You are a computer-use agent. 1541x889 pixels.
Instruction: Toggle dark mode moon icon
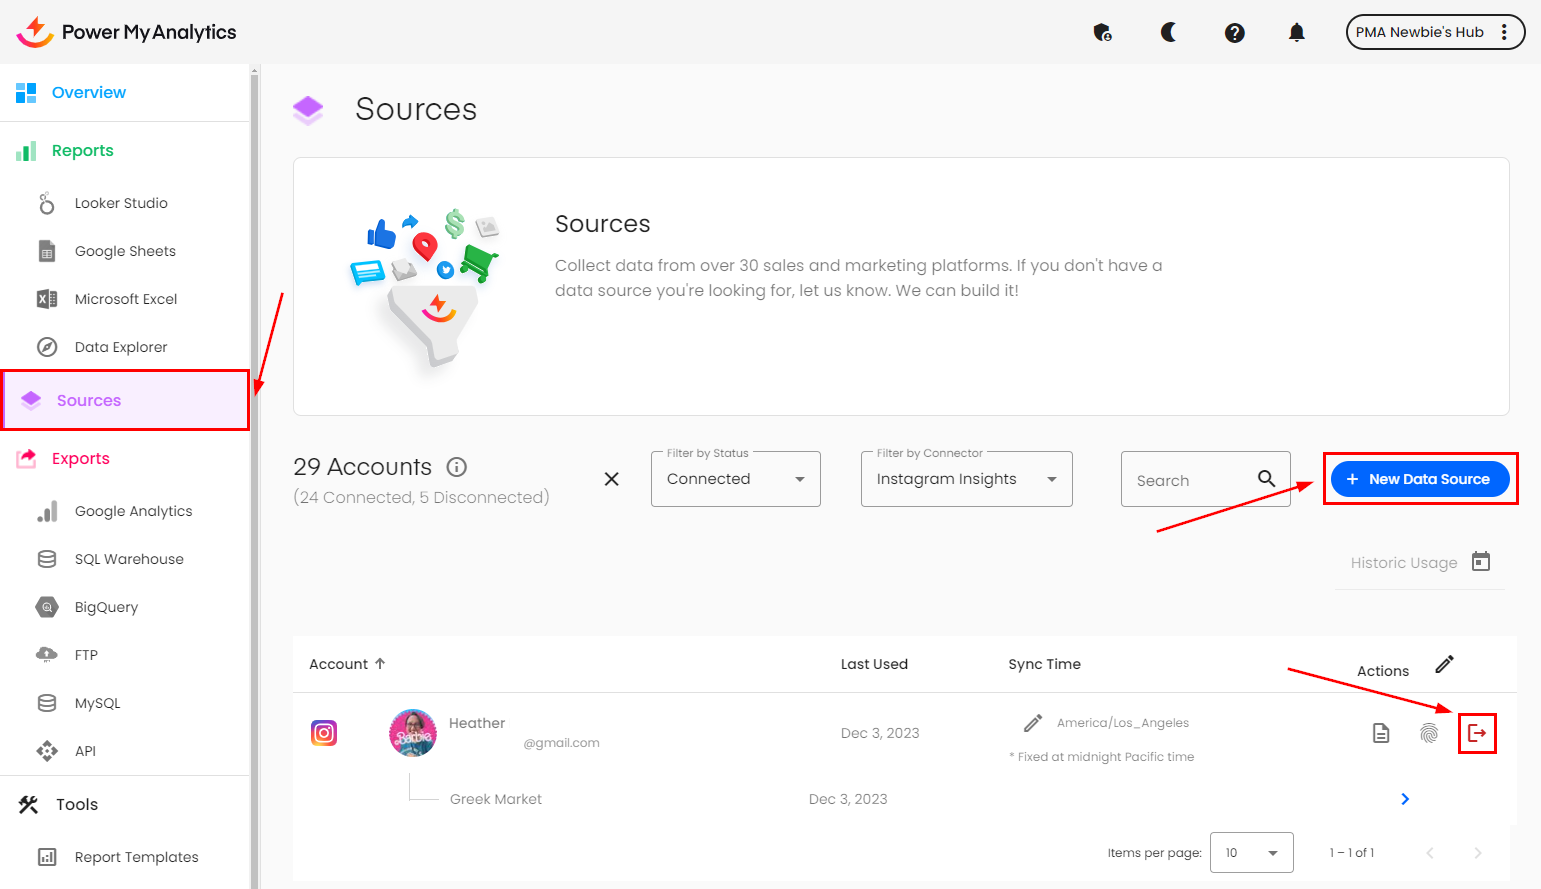point(1168,33)
